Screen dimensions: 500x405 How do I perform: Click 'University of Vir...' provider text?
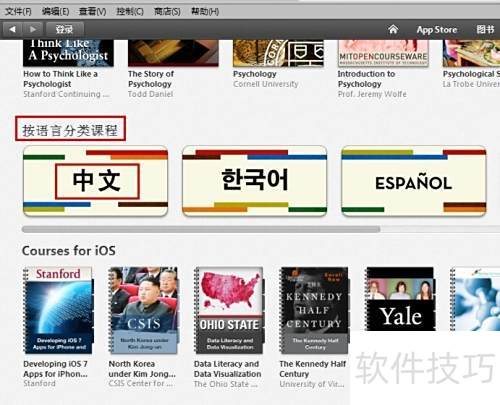pyautogui.click(x=312, y=384)
